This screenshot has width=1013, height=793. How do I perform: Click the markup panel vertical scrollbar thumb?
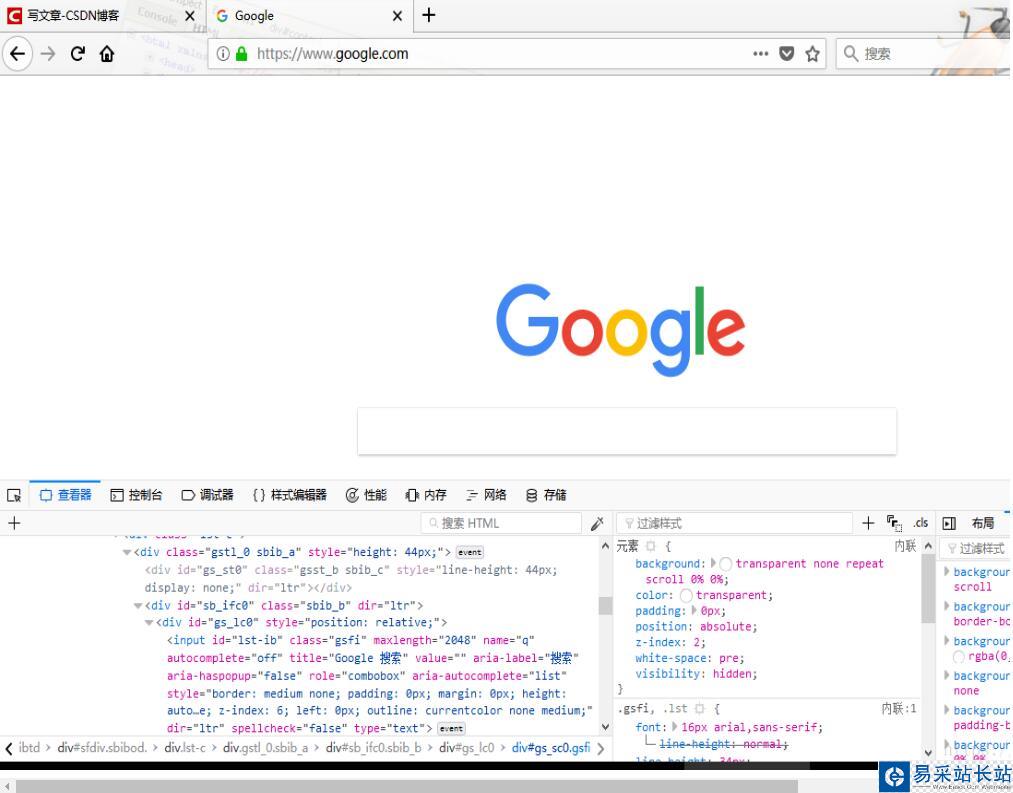(605, 606)
